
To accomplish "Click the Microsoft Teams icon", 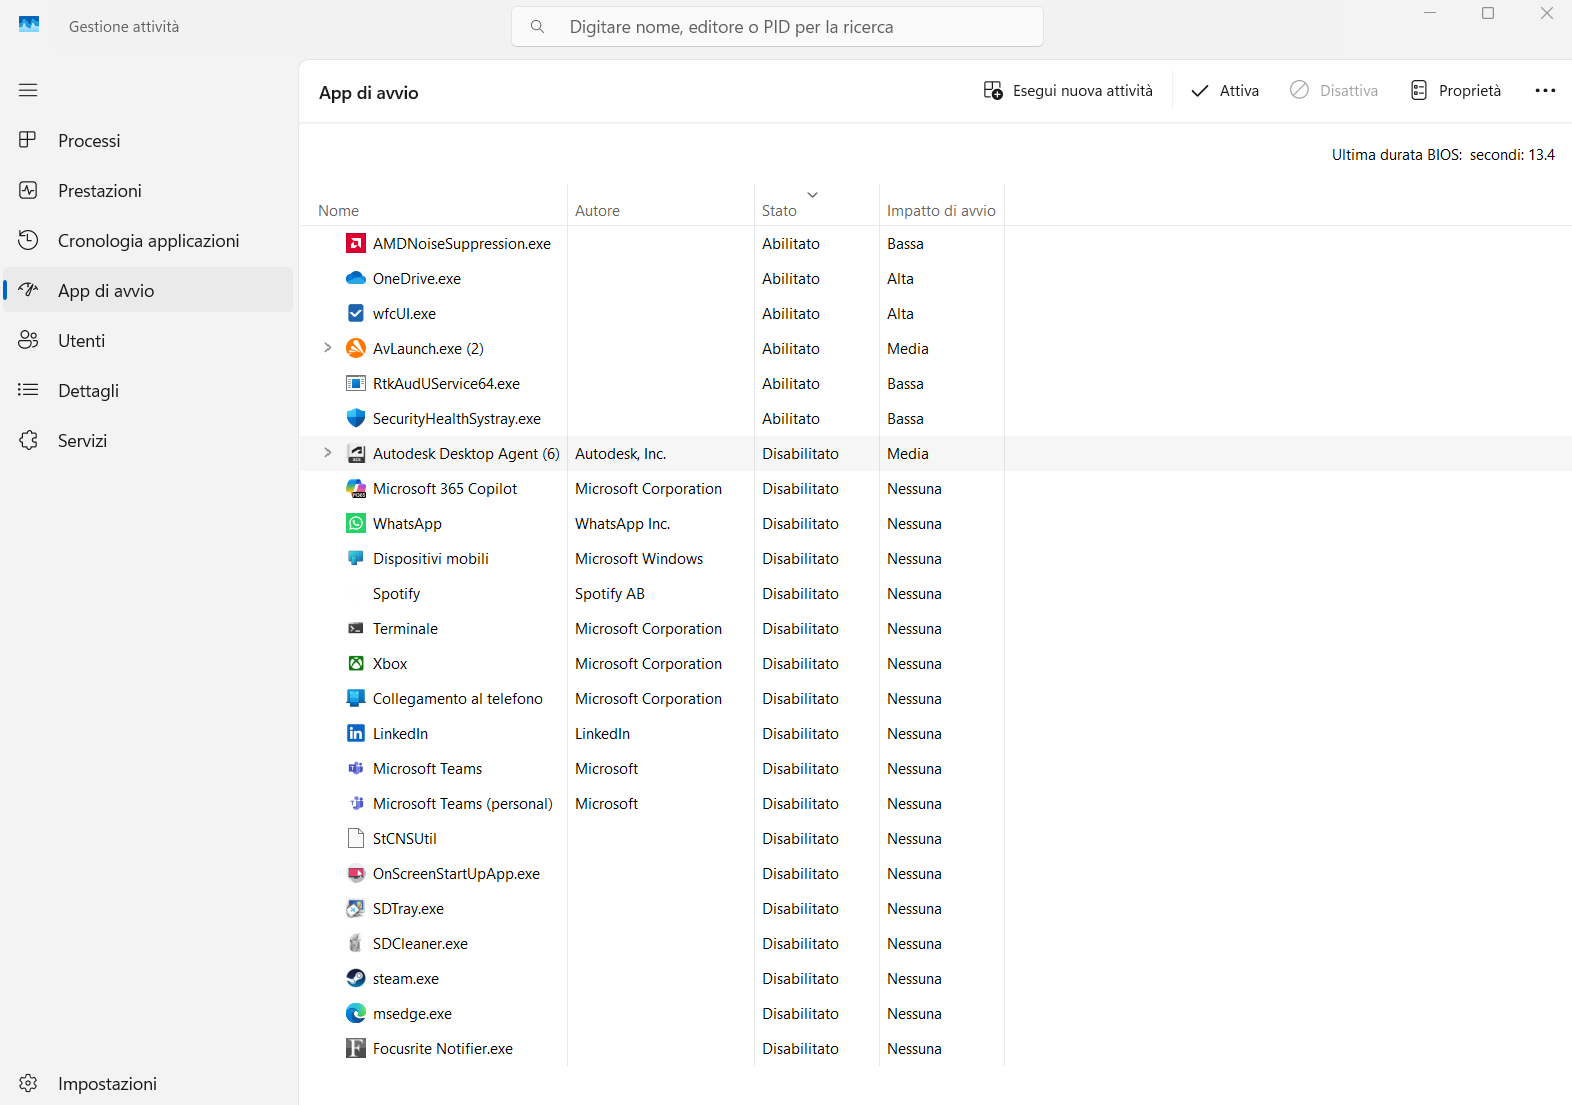I will tap(356, 768).
